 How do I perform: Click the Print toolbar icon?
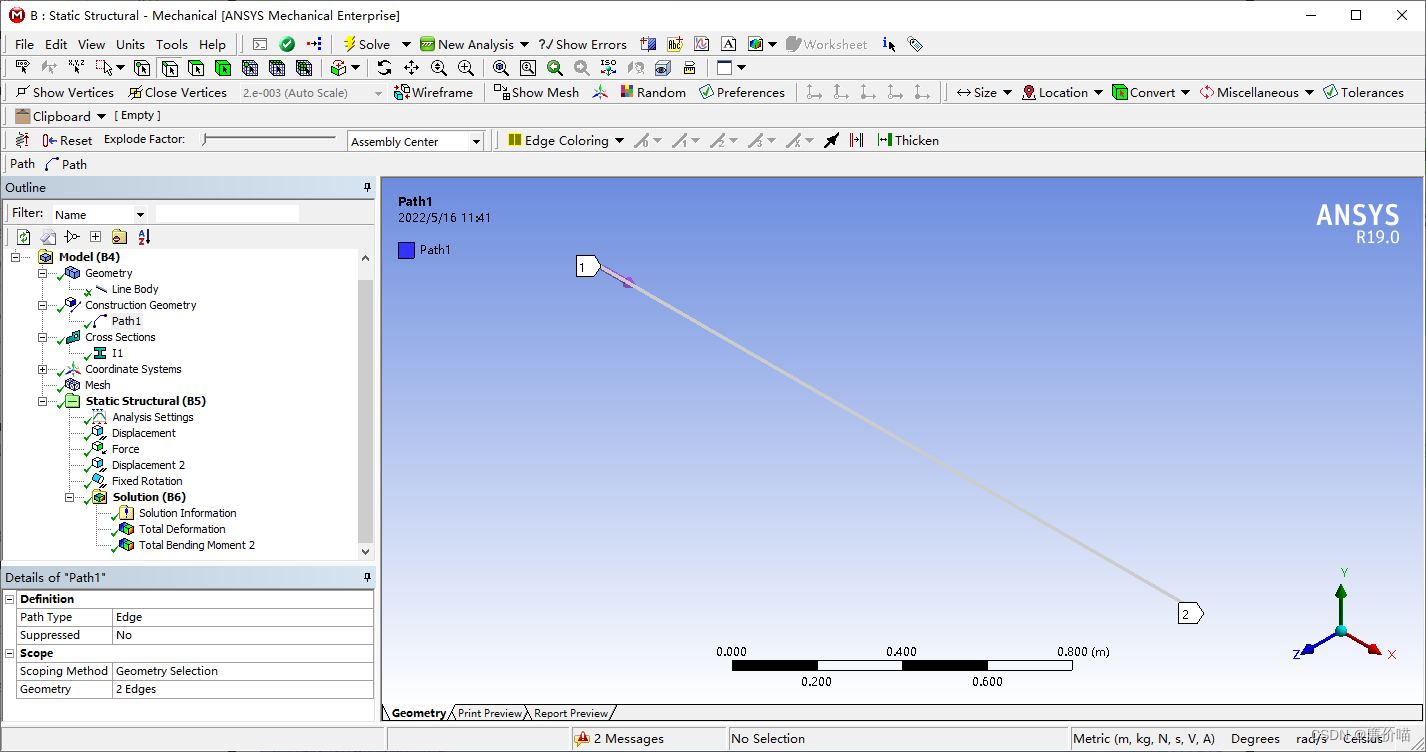point(689,68)
